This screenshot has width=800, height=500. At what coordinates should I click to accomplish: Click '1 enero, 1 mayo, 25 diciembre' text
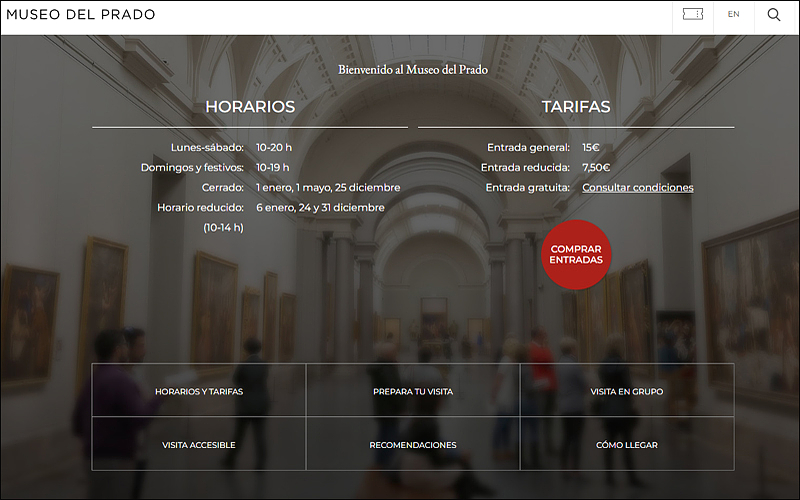click(x=328, y=187)
